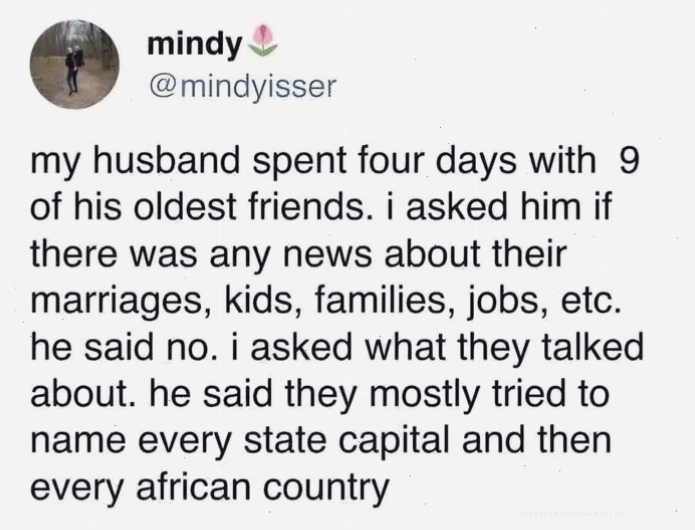Click the word 'talked' in the tweet

tap(591, 347)
